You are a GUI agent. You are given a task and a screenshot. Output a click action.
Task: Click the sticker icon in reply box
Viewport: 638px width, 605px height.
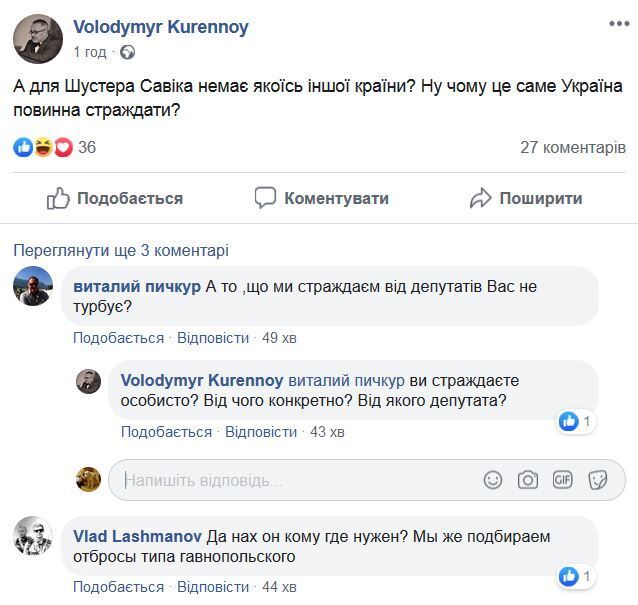click(x=597, y=480)
